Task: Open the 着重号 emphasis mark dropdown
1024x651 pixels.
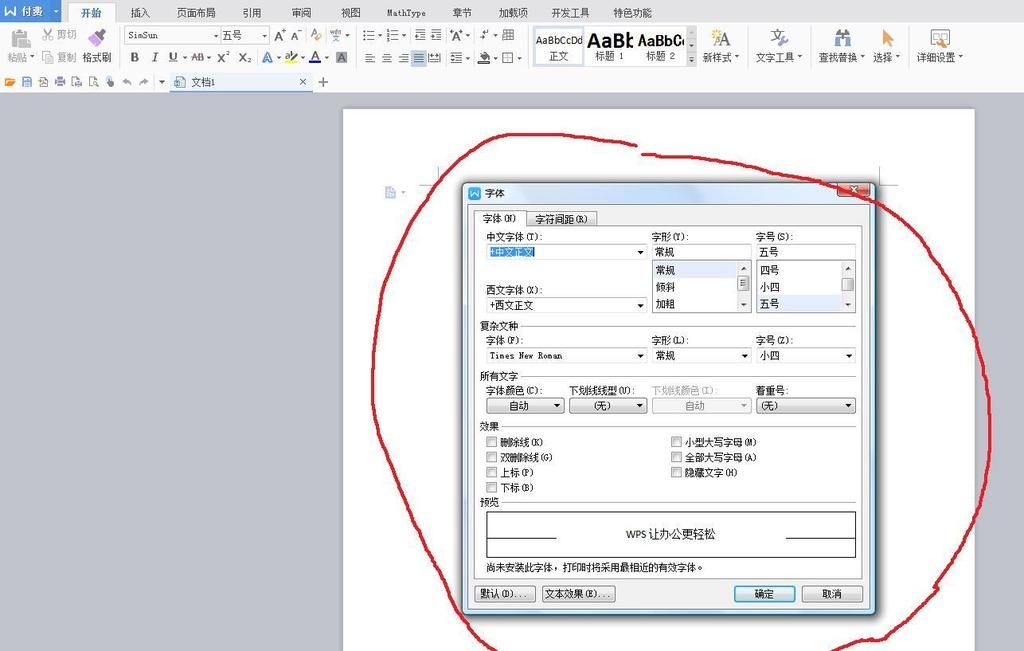Action: [x=805, y=405]
